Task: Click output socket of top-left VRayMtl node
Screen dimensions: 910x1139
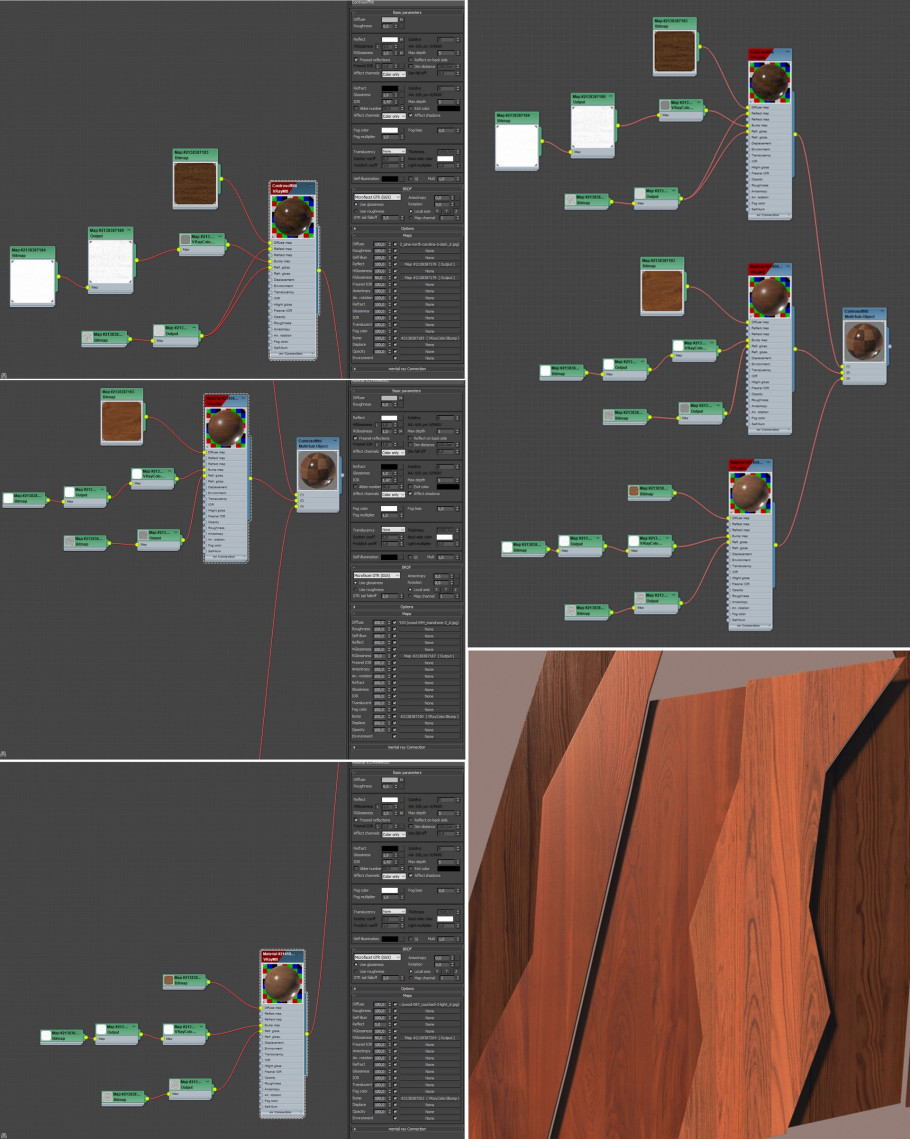Action: coord(320,270)
